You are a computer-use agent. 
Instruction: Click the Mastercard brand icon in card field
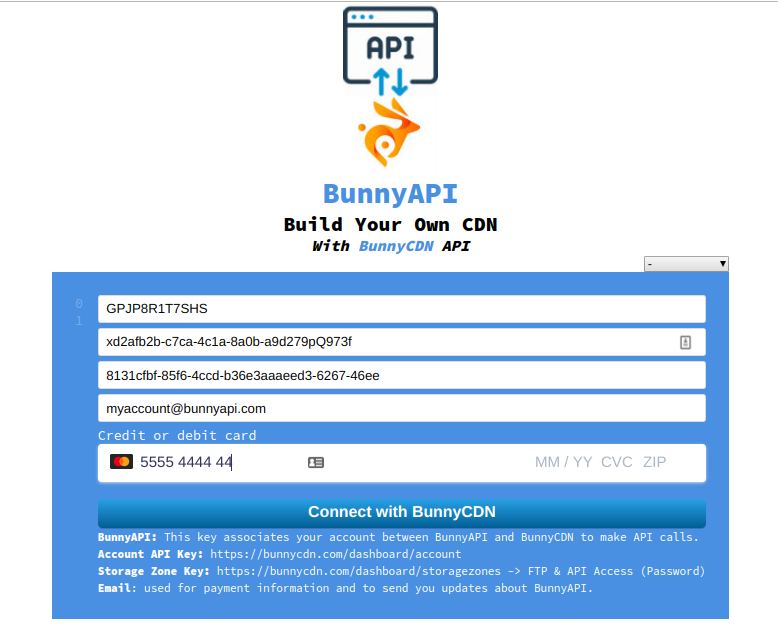point(121,462)
